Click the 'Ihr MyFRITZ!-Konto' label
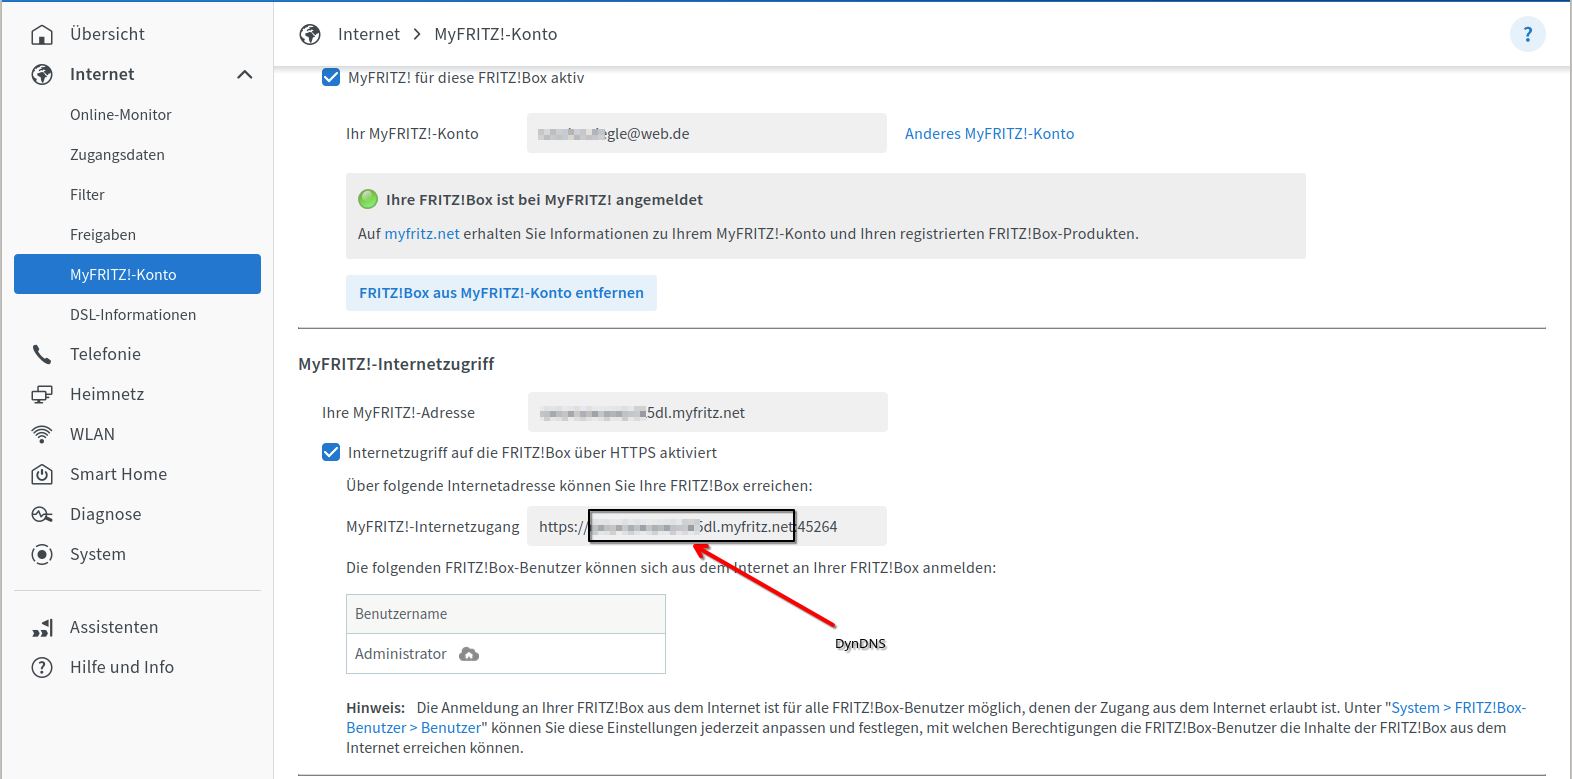The height and width of the screenshot is (779, 1572). (412, 133)
